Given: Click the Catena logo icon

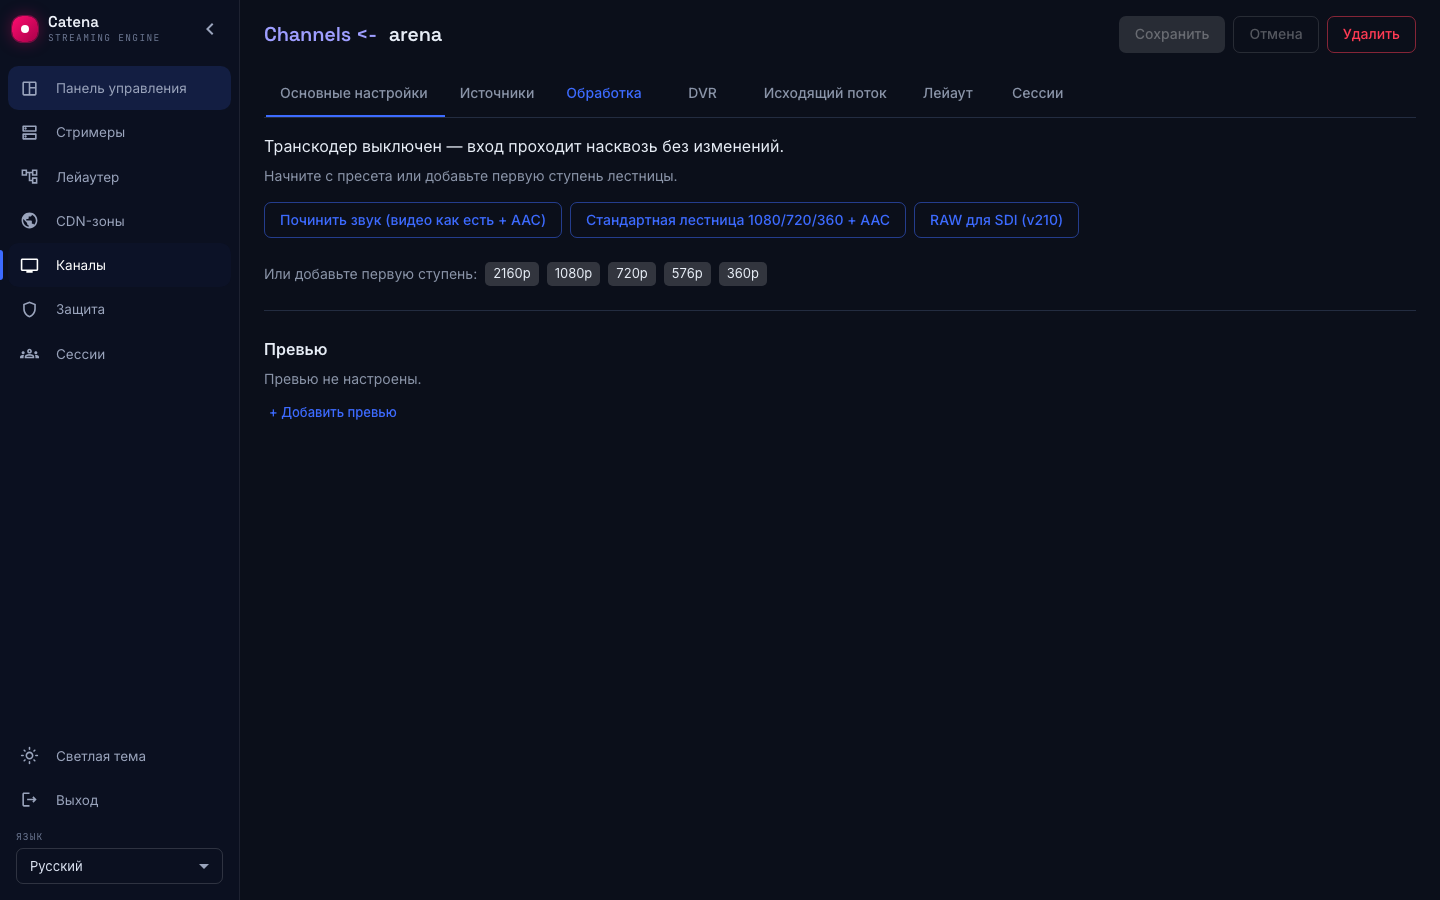Looking at the screenshot, I should click(24, 29).
